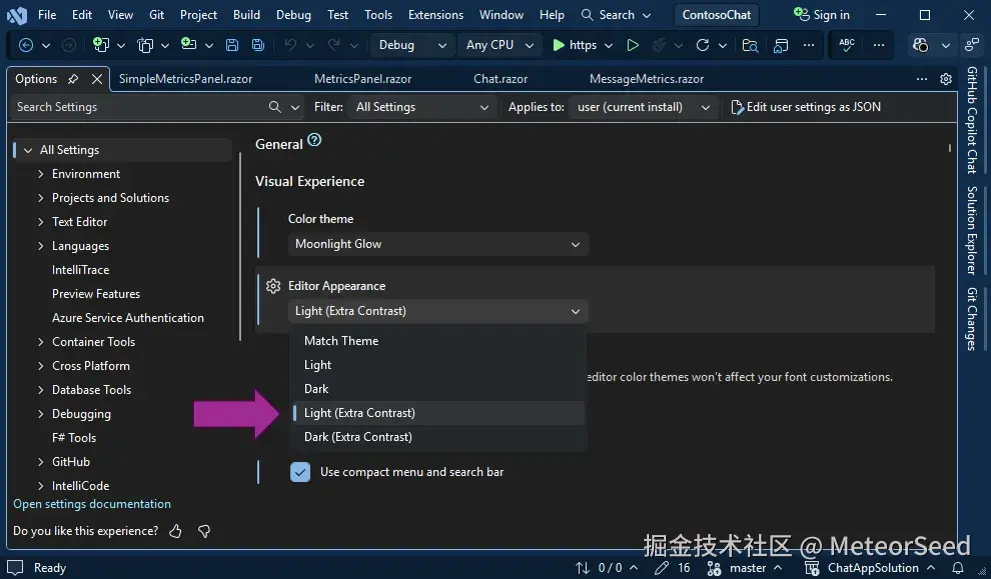Click the Hot Reload flame icon
This screenshot has width=991, height=579.
tap(659, 45)
